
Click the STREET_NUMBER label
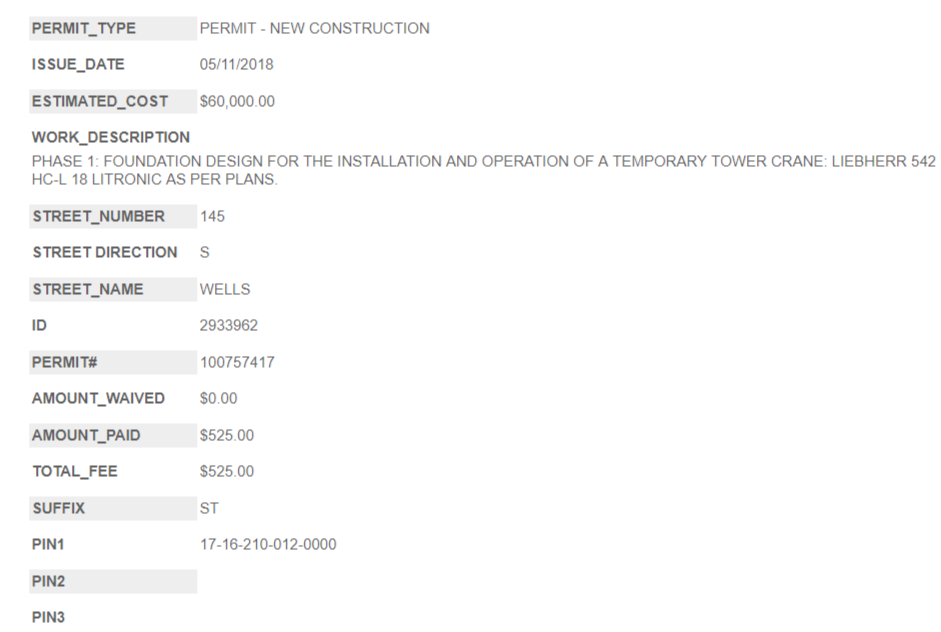[x=99, y=216]
